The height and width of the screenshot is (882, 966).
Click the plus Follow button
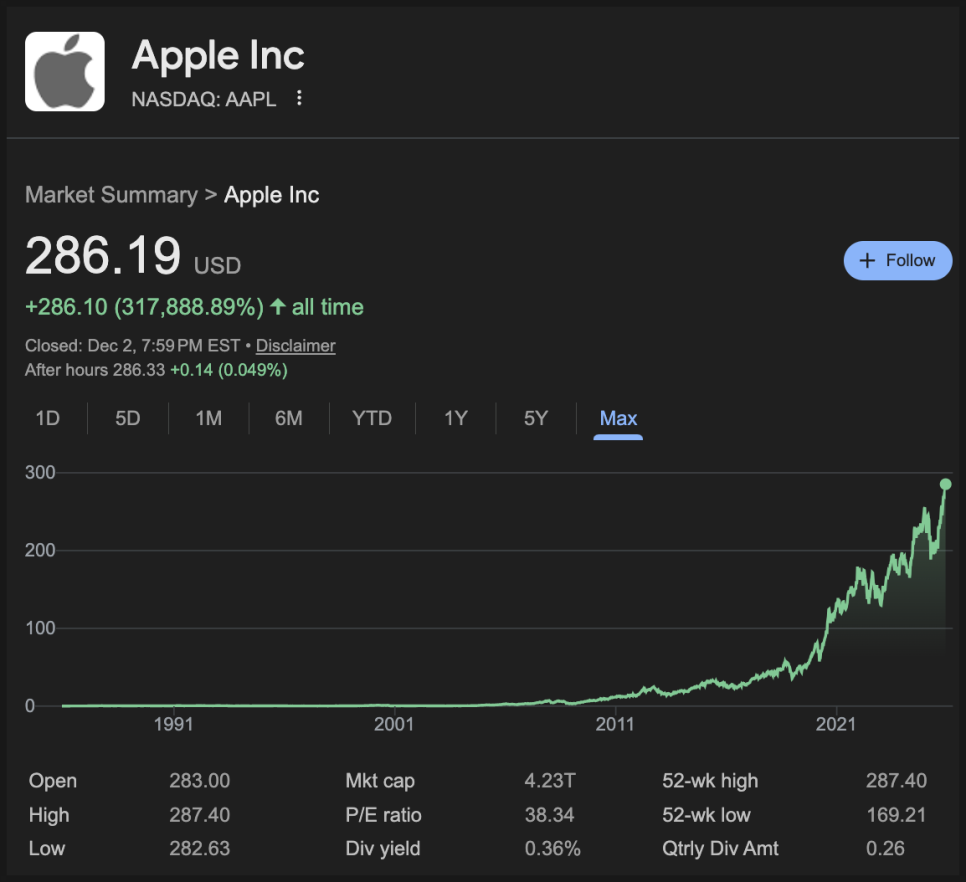897,260
